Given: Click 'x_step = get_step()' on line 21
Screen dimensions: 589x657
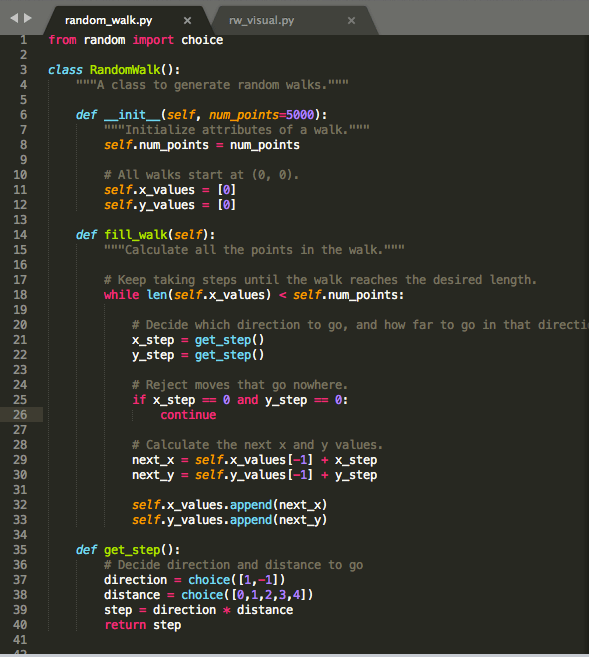Looking at the screenshot, I should pyautogui.click(x=198, y=340).
